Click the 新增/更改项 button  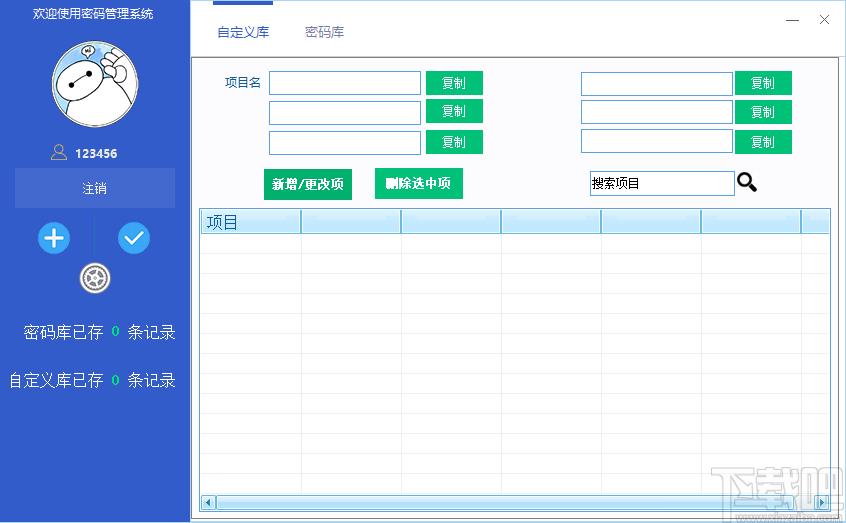pos(308,185)
